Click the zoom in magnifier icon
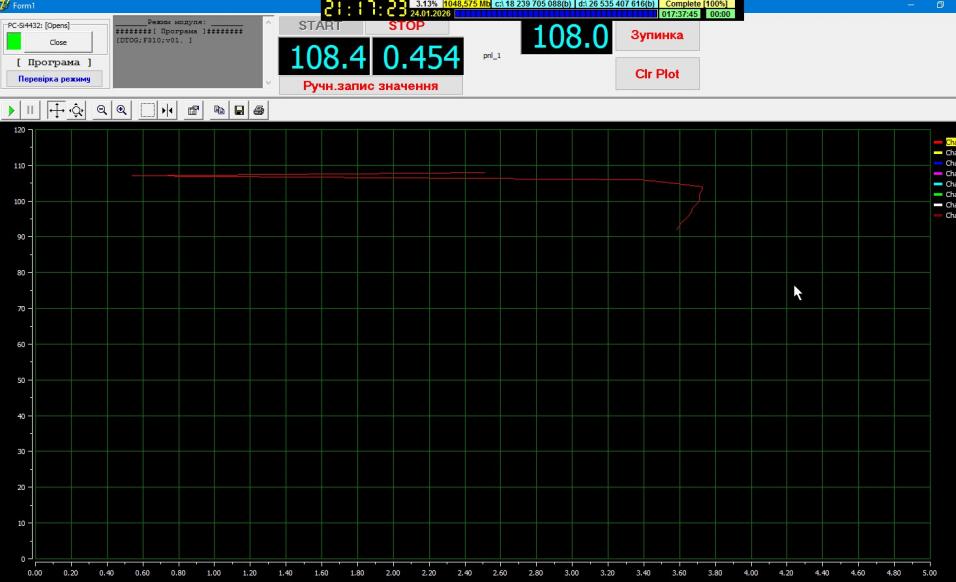The height and width of the screenshot is (582, 956). (x=121, y=110)
